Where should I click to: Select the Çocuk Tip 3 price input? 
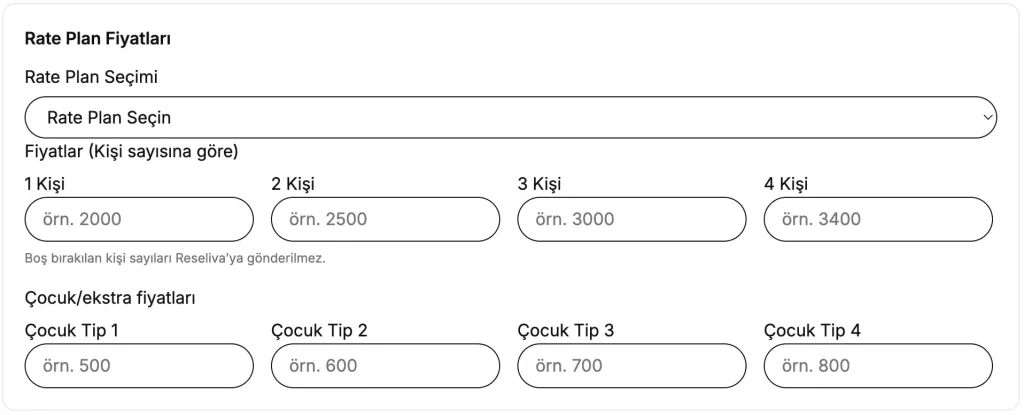631,366
